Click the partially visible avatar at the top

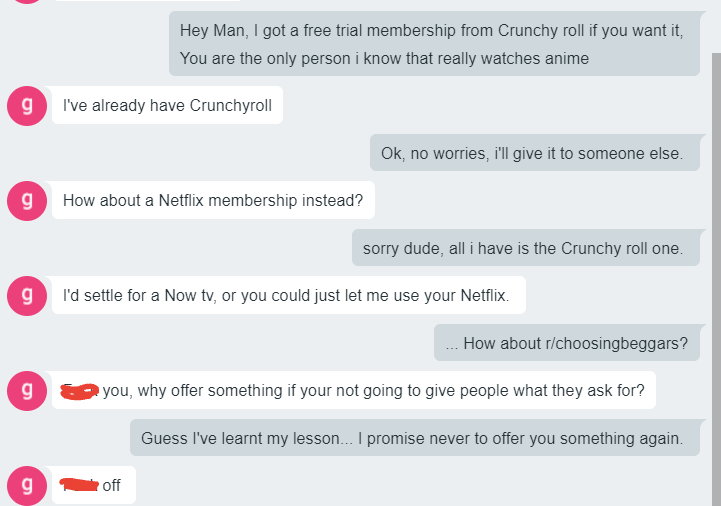[x=27, y=1]
